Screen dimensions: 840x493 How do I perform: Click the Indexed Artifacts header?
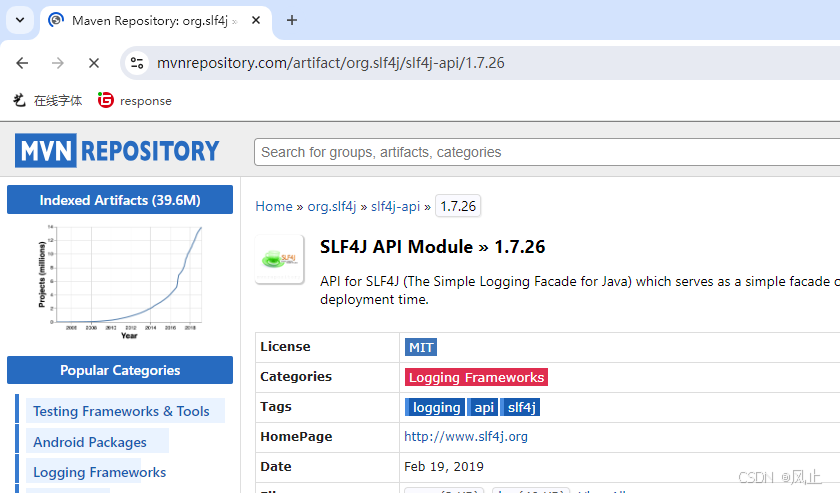tap(120, 200)
